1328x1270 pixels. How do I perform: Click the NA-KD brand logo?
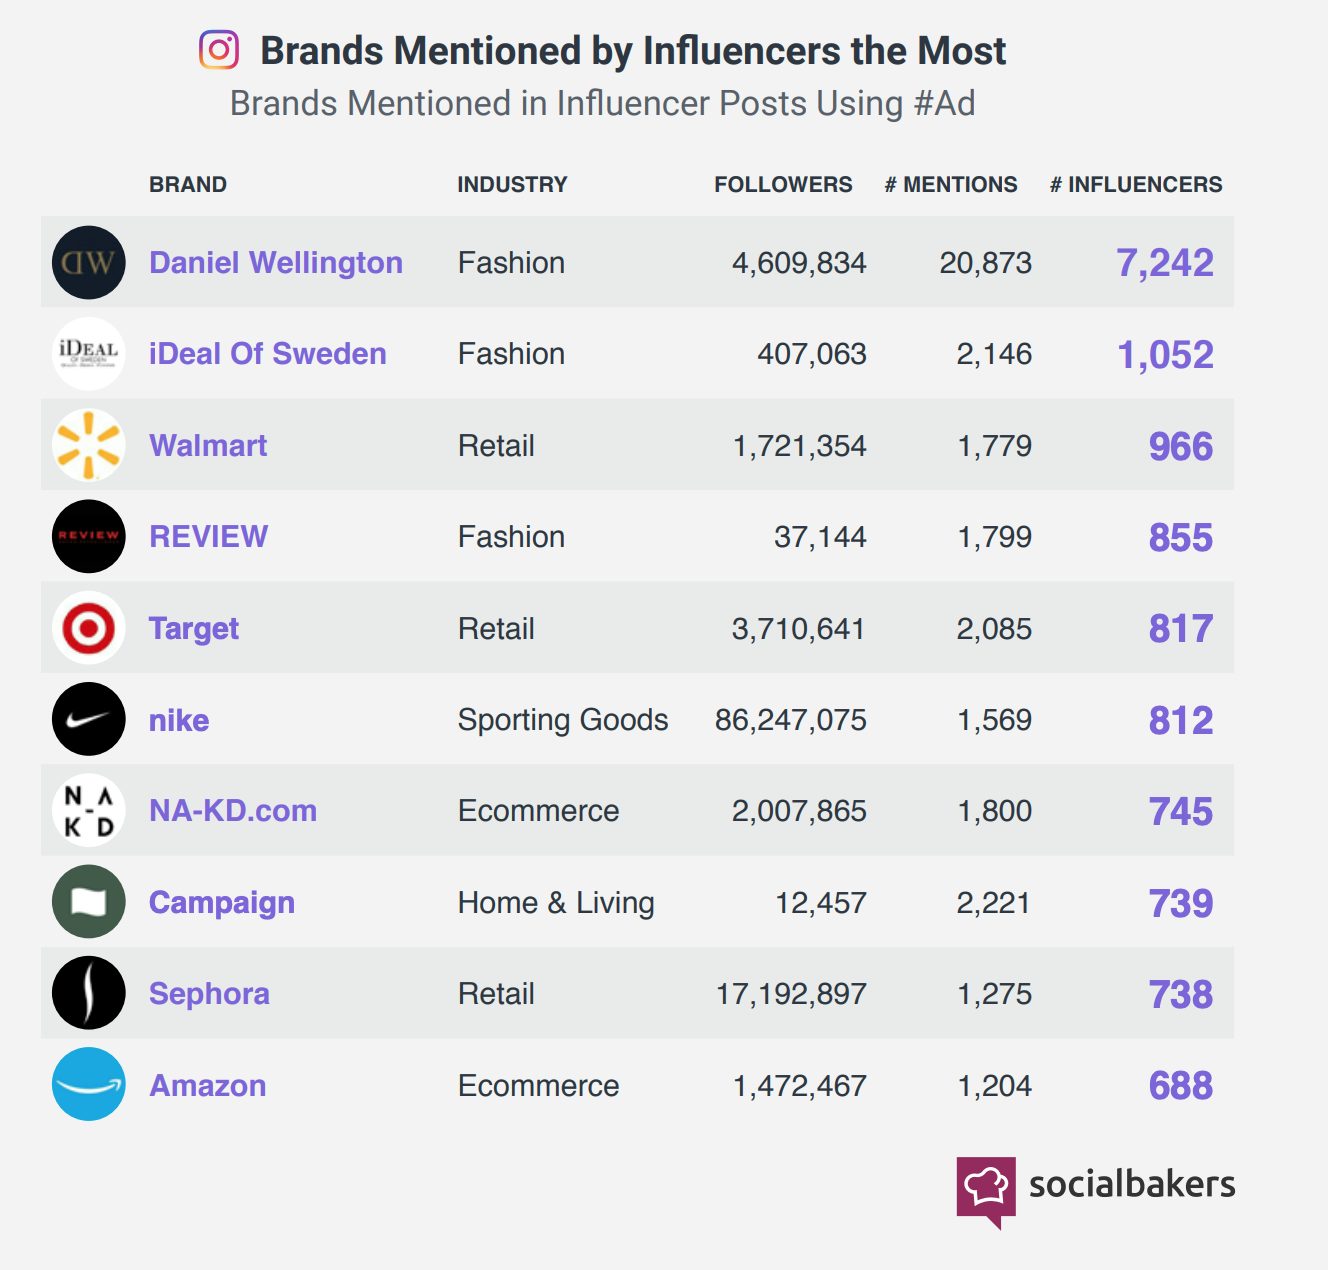pyautogui.click(x=89, y=810)
